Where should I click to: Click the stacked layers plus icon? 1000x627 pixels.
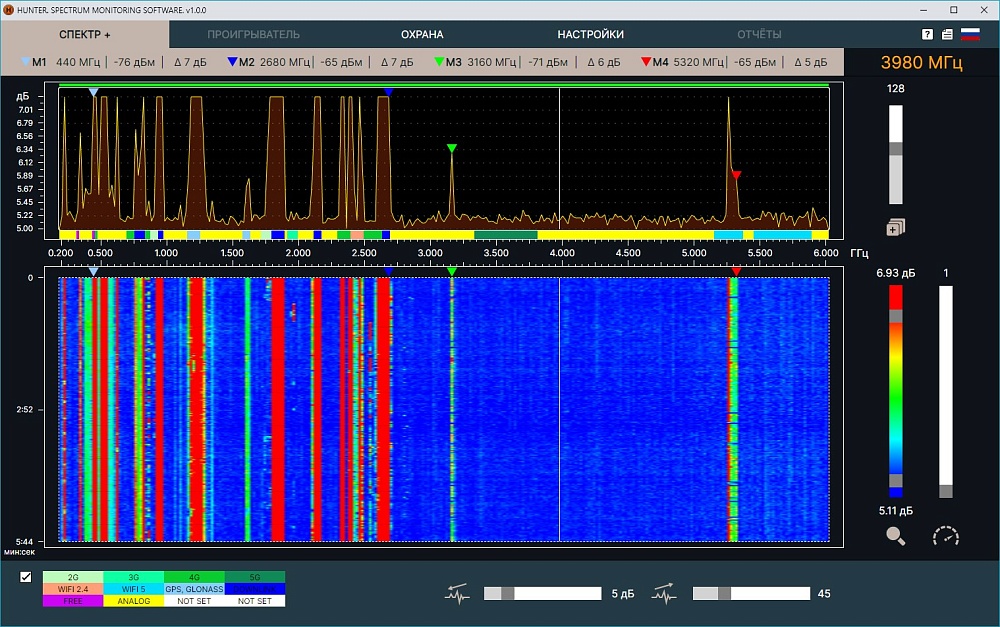tap(895, 227)
